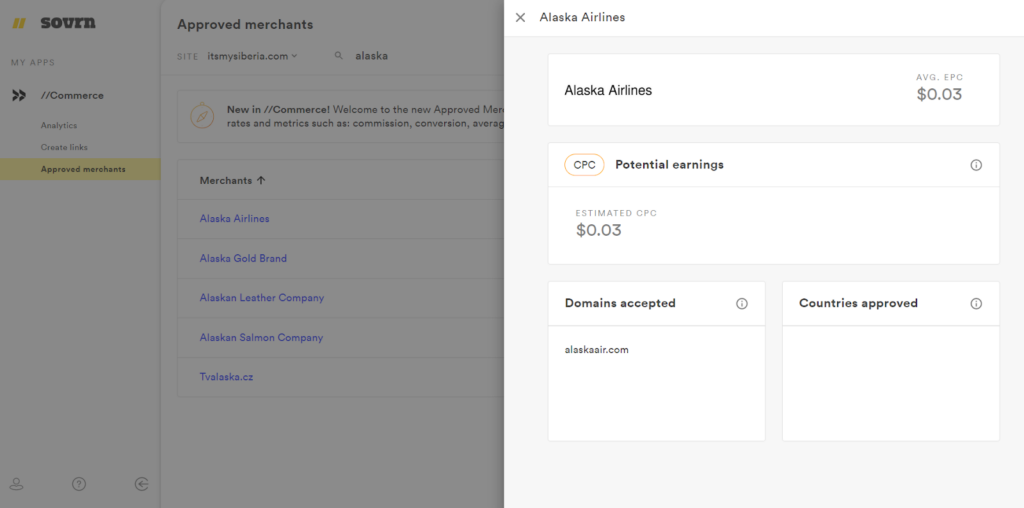Click the logout arrow icon

[x=142, y=484]
